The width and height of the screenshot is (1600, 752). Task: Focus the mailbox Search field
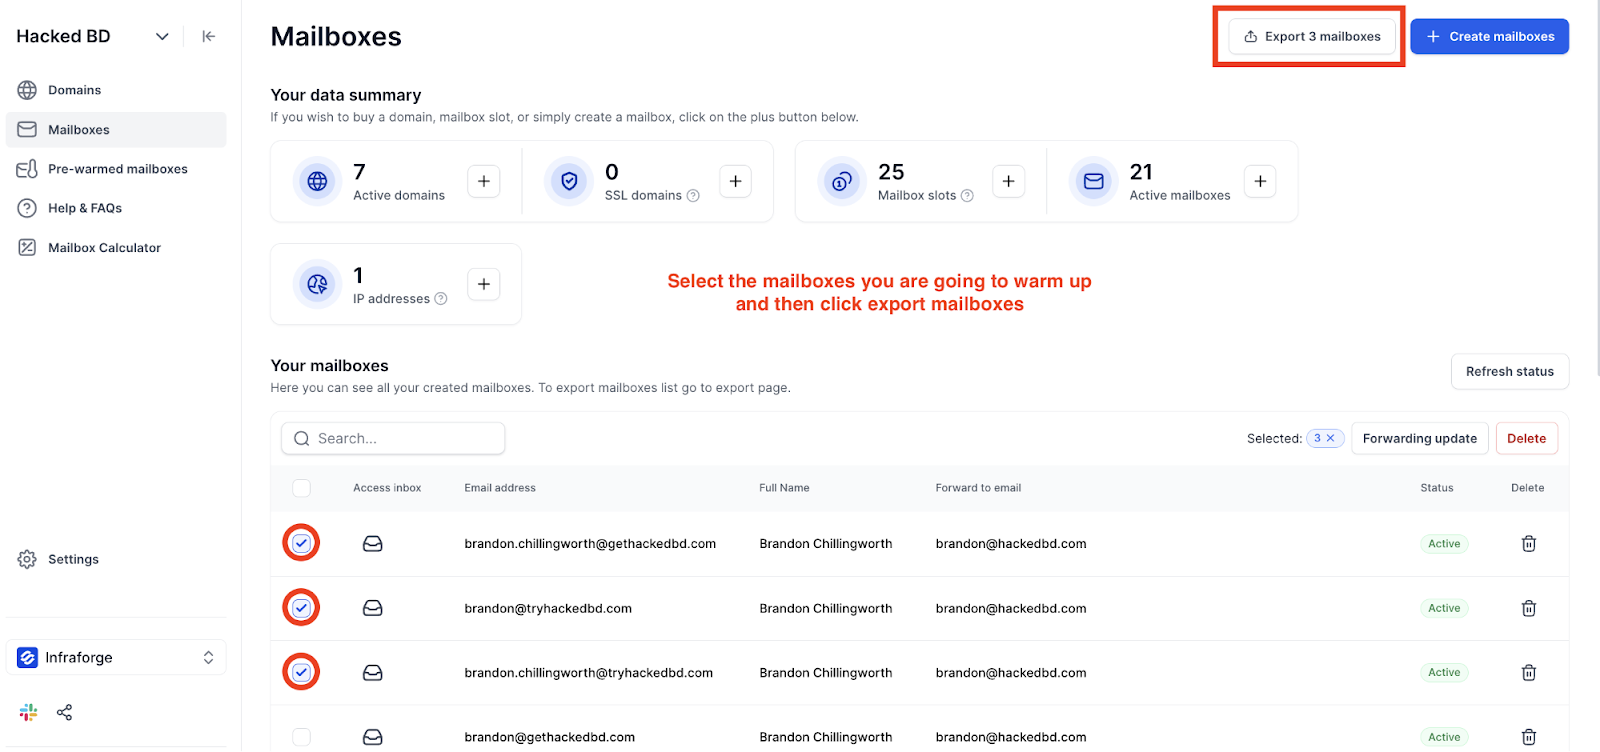[x=393, y=438]
